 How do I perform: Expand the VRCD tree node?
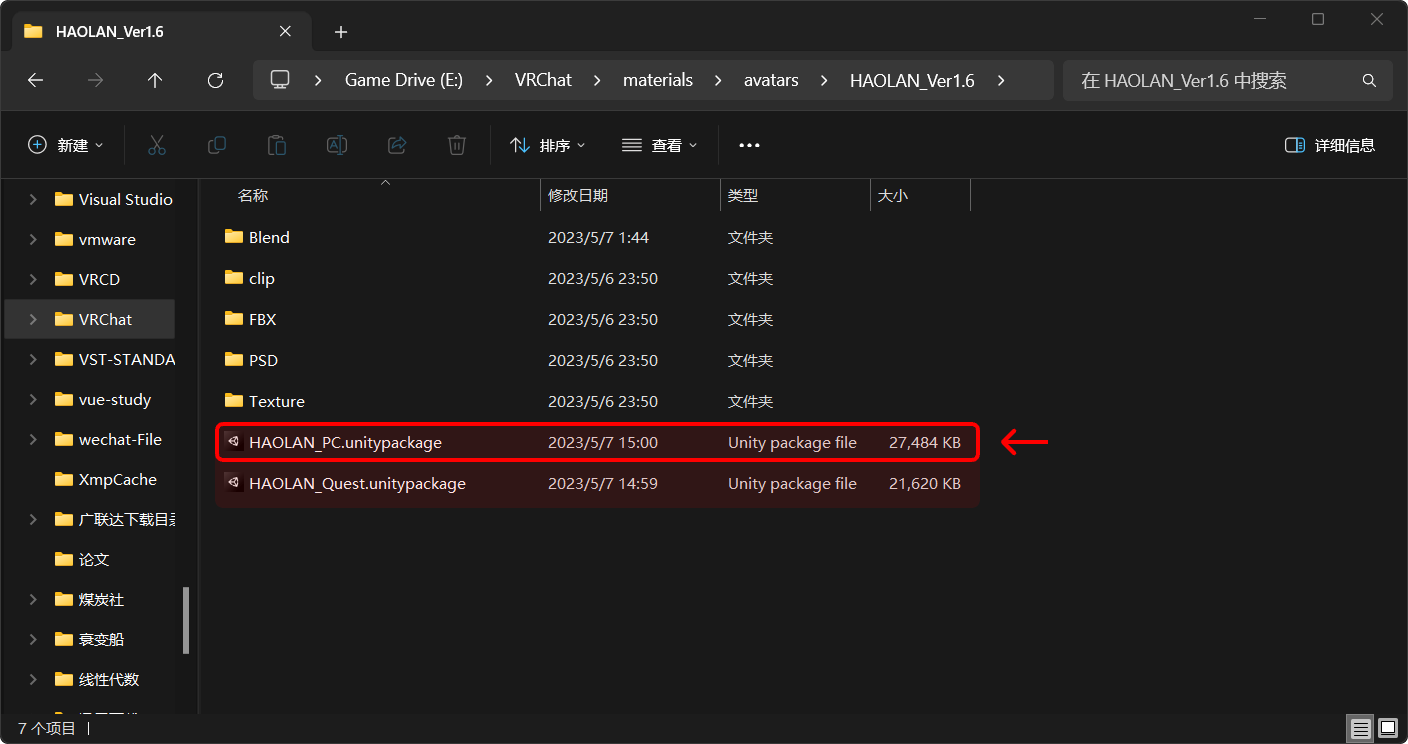(x=33, y=279)
